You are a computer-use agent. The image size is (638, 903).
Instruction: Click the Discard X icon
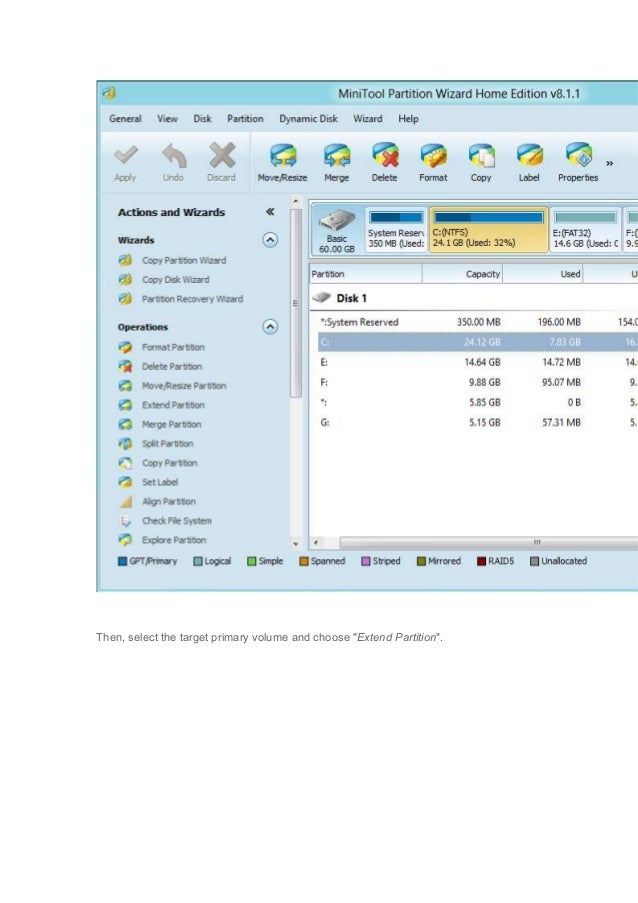[x=222, y=155]
